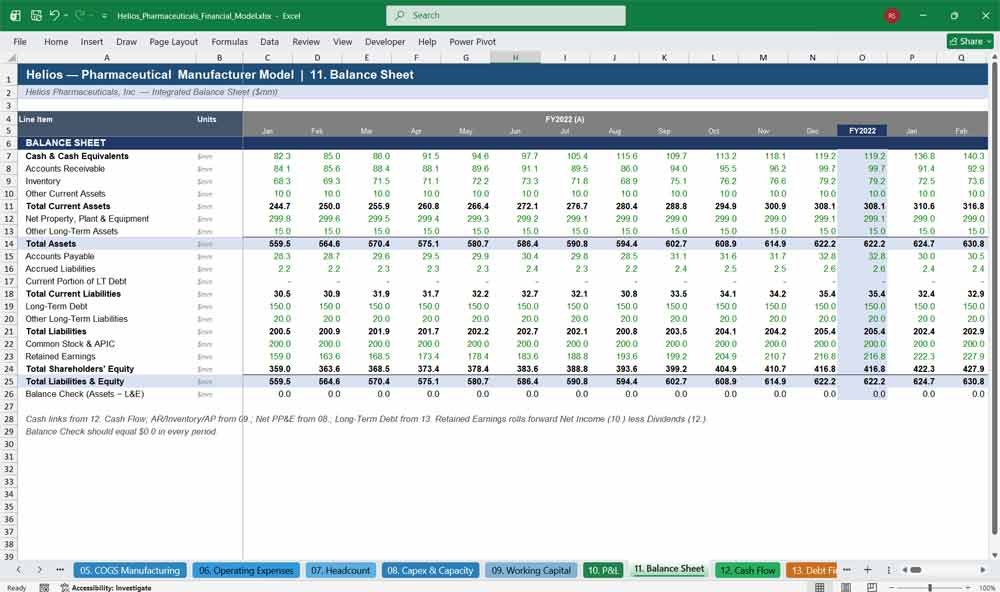Click the vertical scrollbar thumb

point(994,298)
